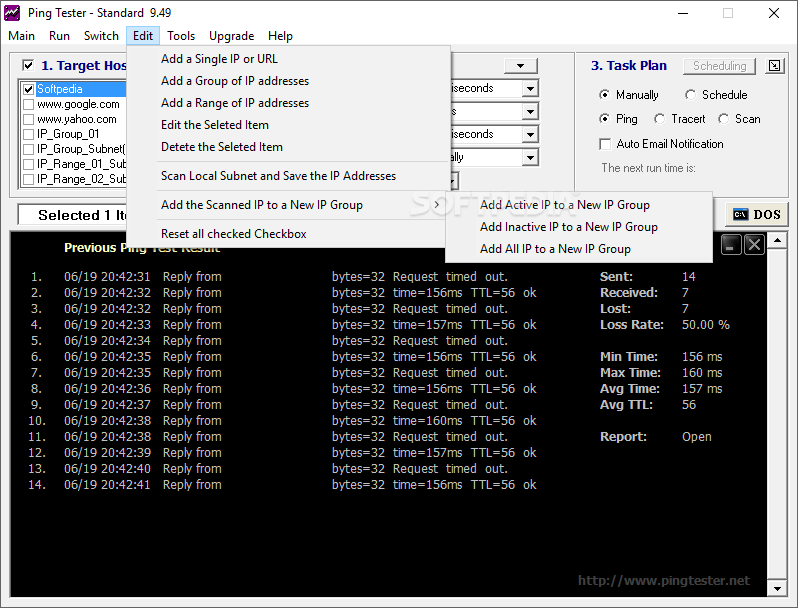Select the Scan radio button

(x=723, y=119)
